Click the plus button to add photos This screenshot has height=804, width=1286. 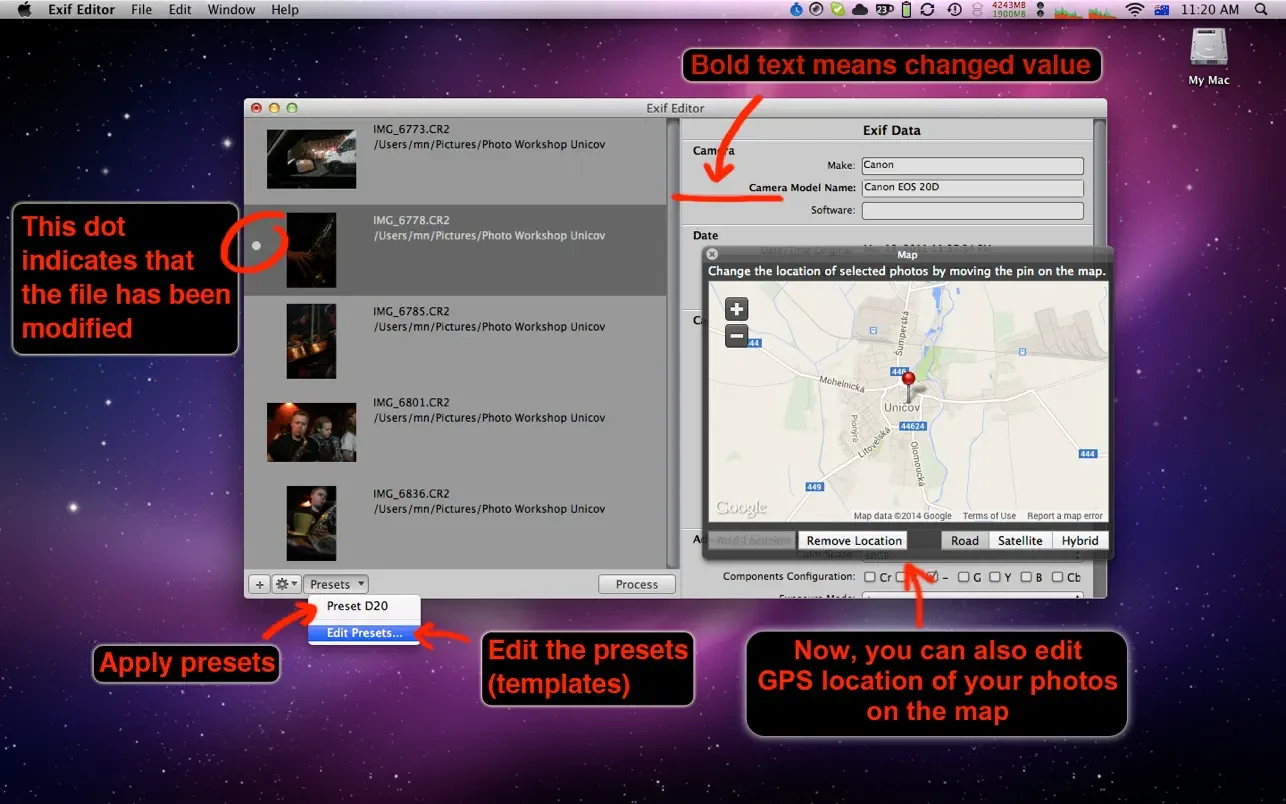pyautogui.click(x=259, y=585)
